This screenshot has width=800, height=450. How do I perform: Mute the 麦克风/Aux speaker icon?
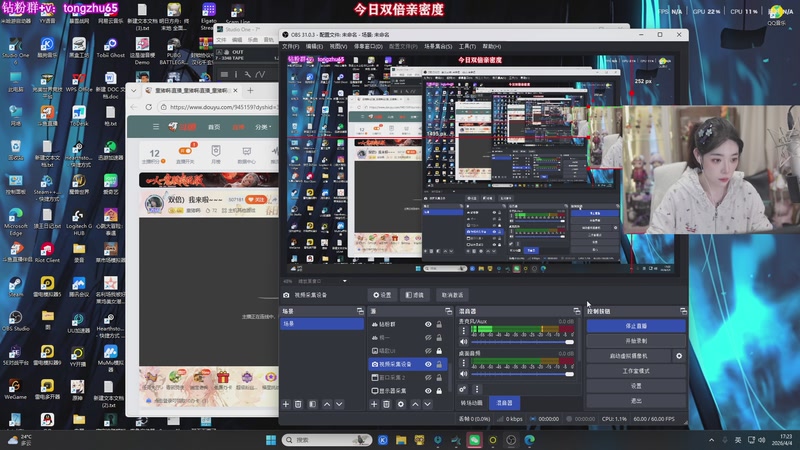(x=463, y=342)
